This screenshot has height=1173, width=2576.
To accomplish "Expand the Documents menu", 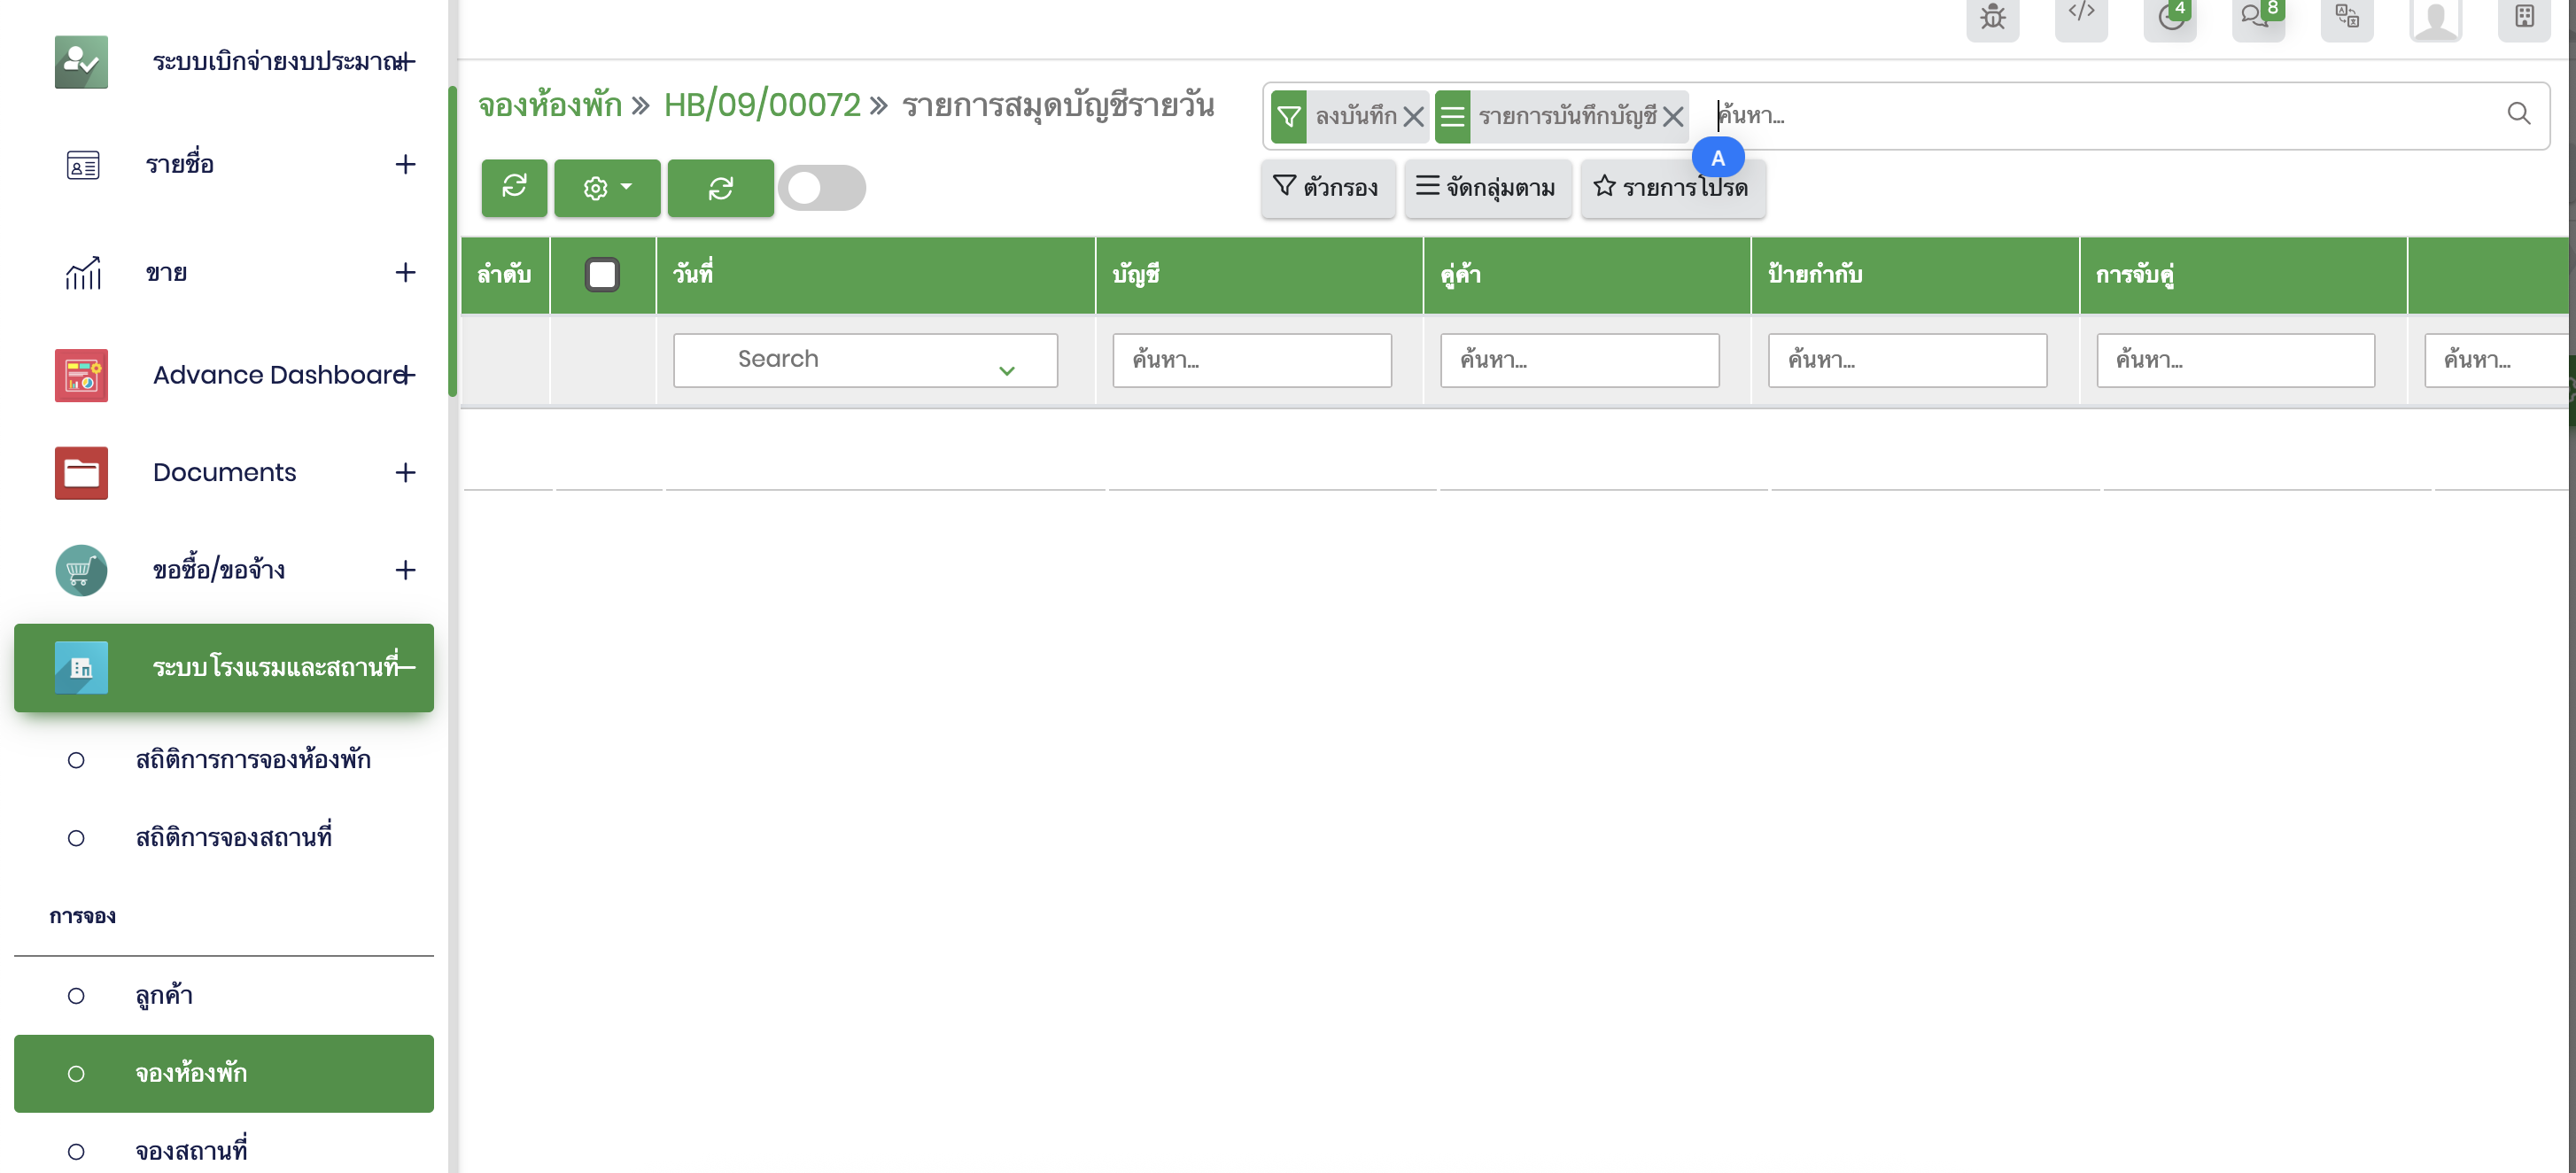I will [405, 472].
